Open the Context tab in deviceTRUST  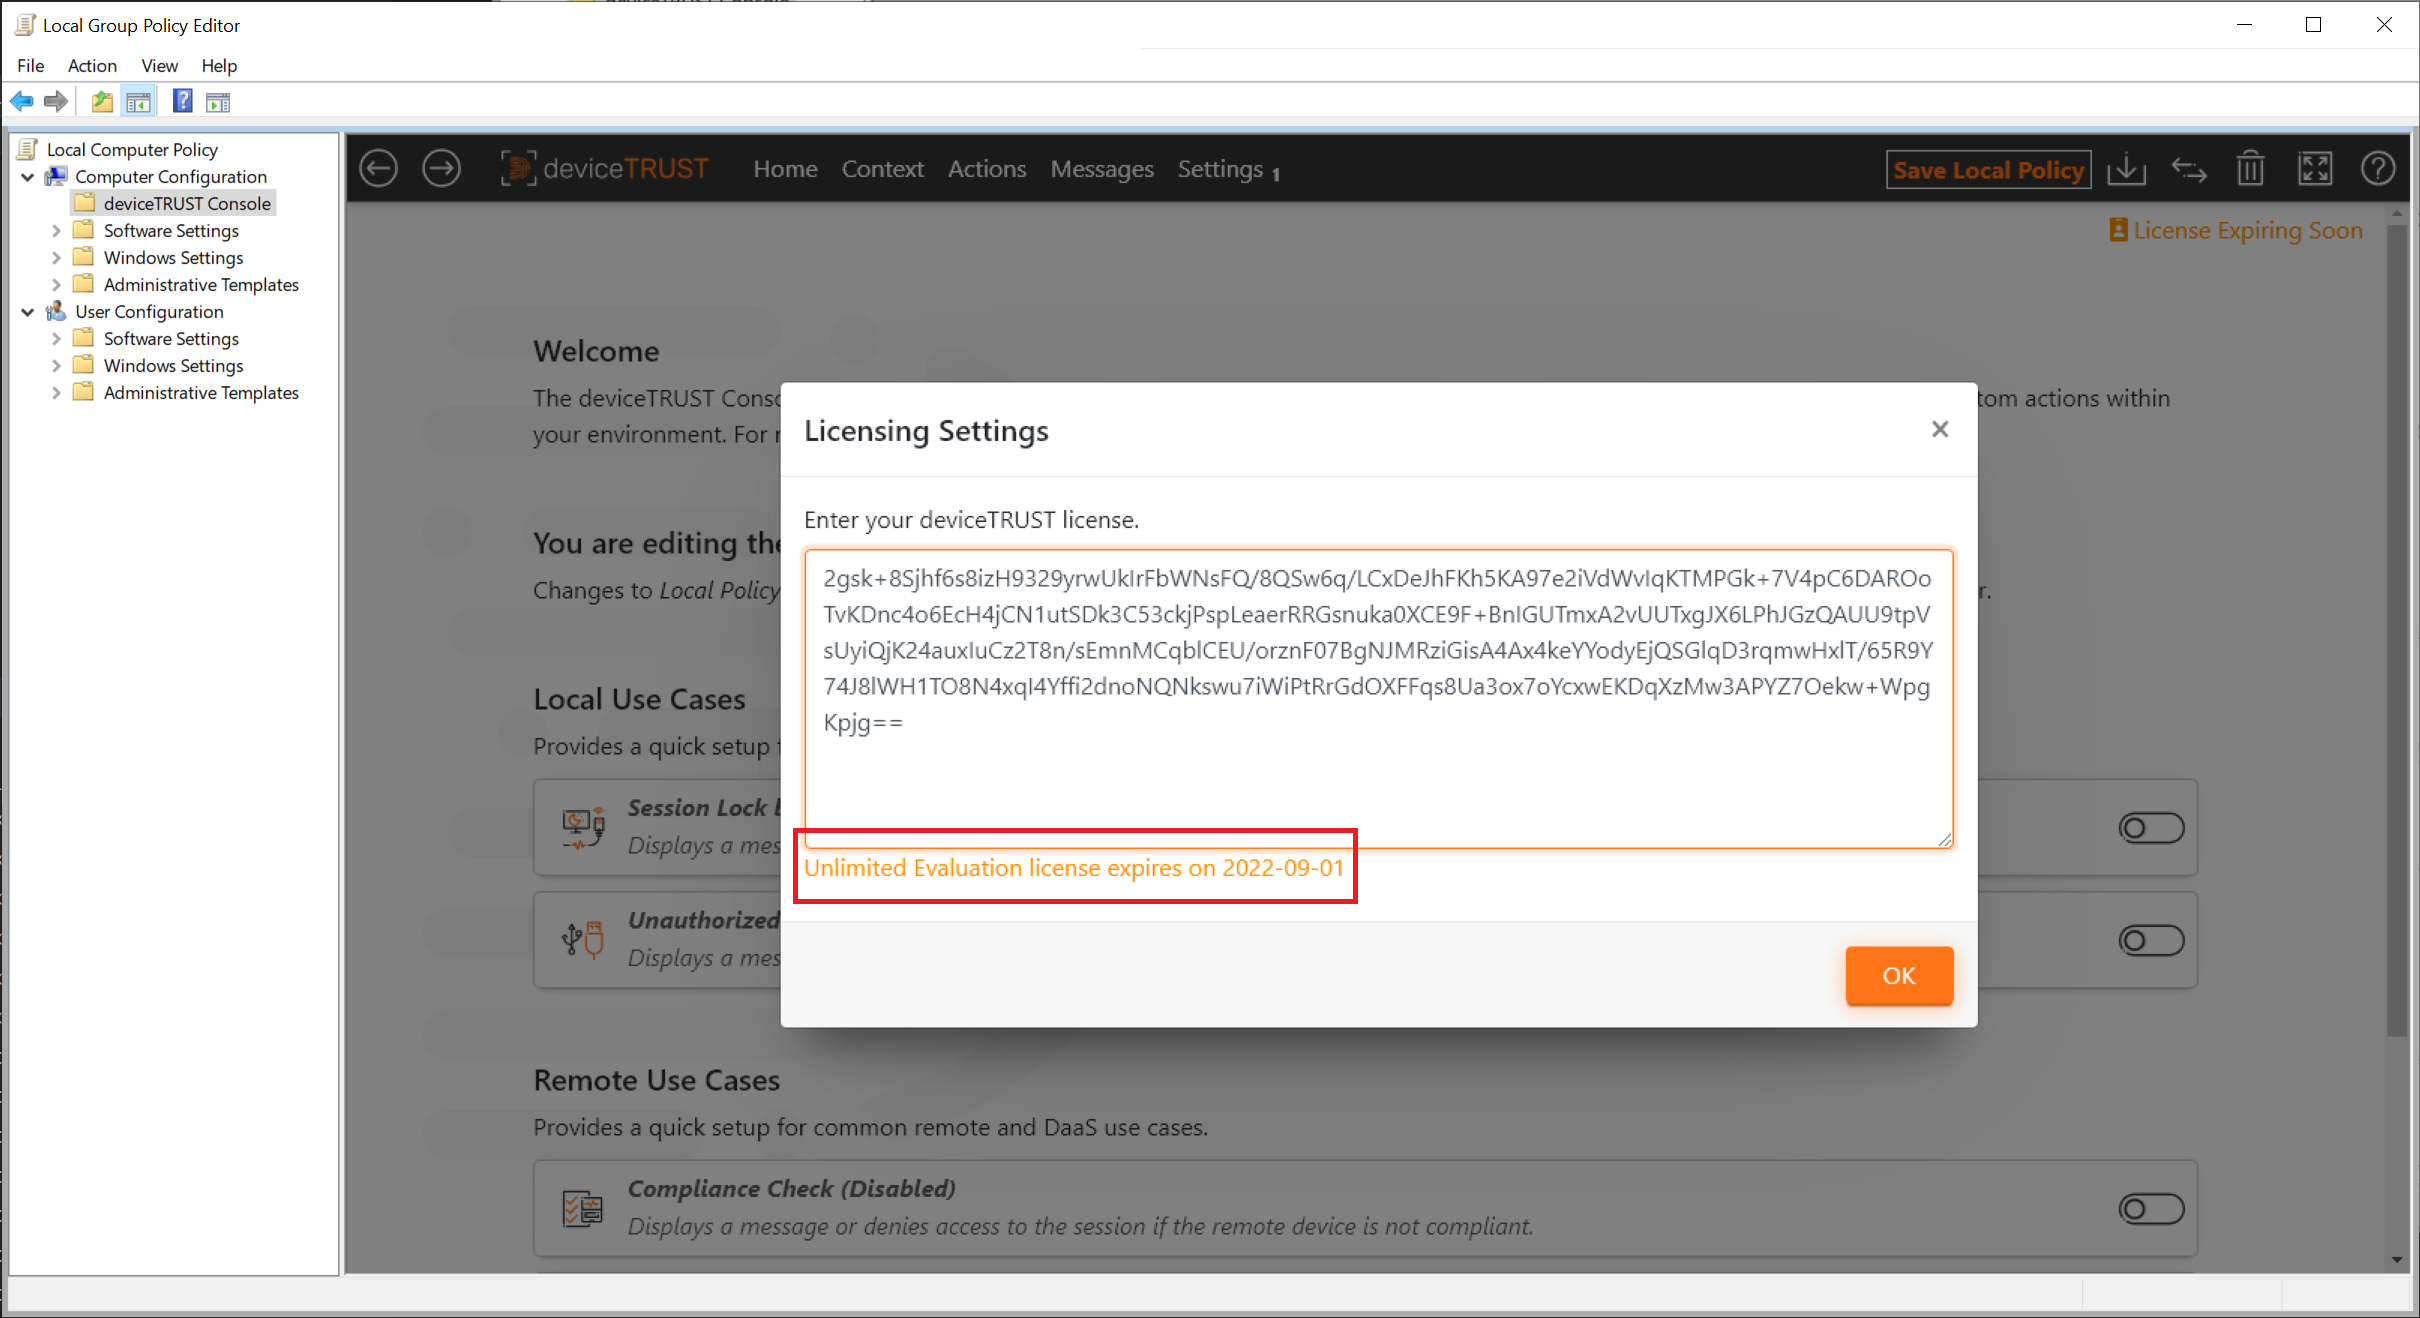881,167
